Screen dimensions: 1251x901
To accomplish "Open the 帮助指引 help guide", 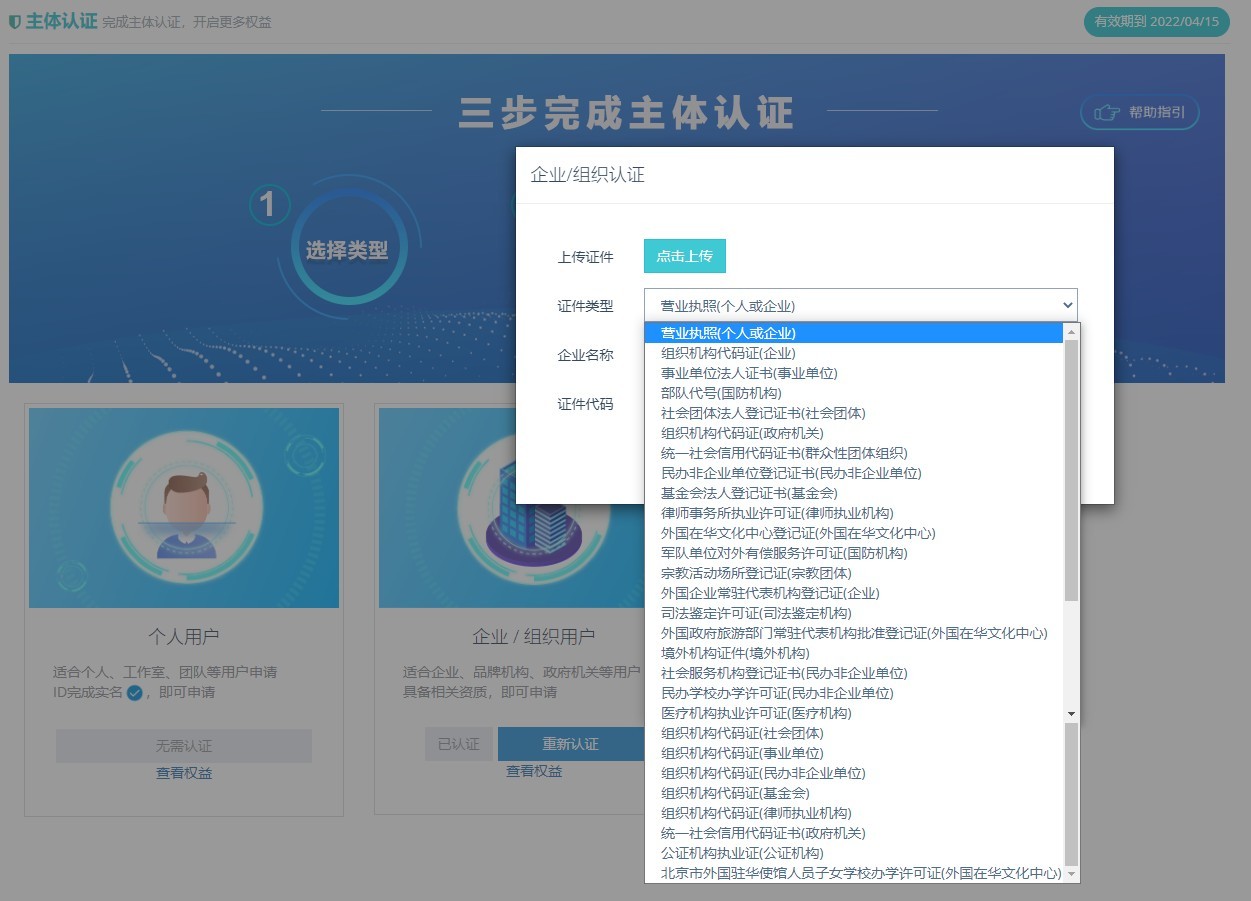I will click(x=1139, y=112).
